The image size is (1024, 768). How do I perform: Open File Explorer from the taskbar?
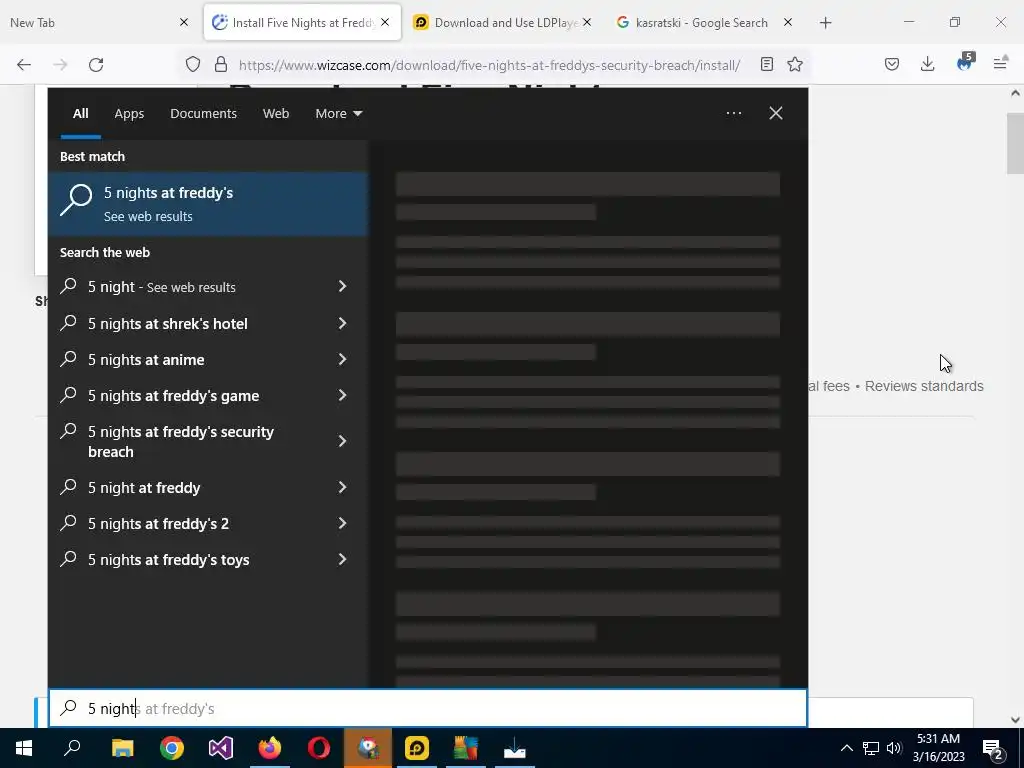123,748
